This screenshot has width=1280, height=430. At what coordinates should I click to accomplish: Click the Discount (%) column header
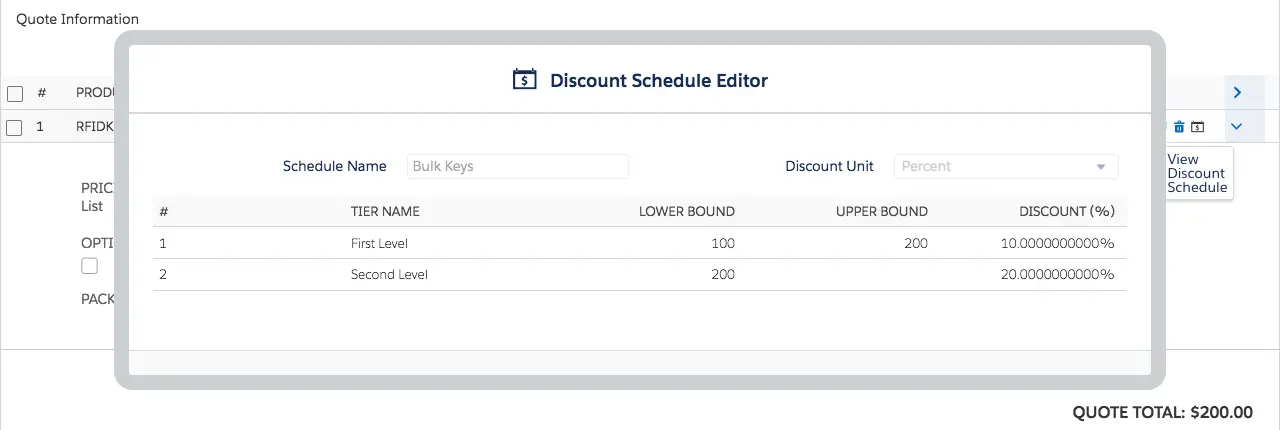1067,212
